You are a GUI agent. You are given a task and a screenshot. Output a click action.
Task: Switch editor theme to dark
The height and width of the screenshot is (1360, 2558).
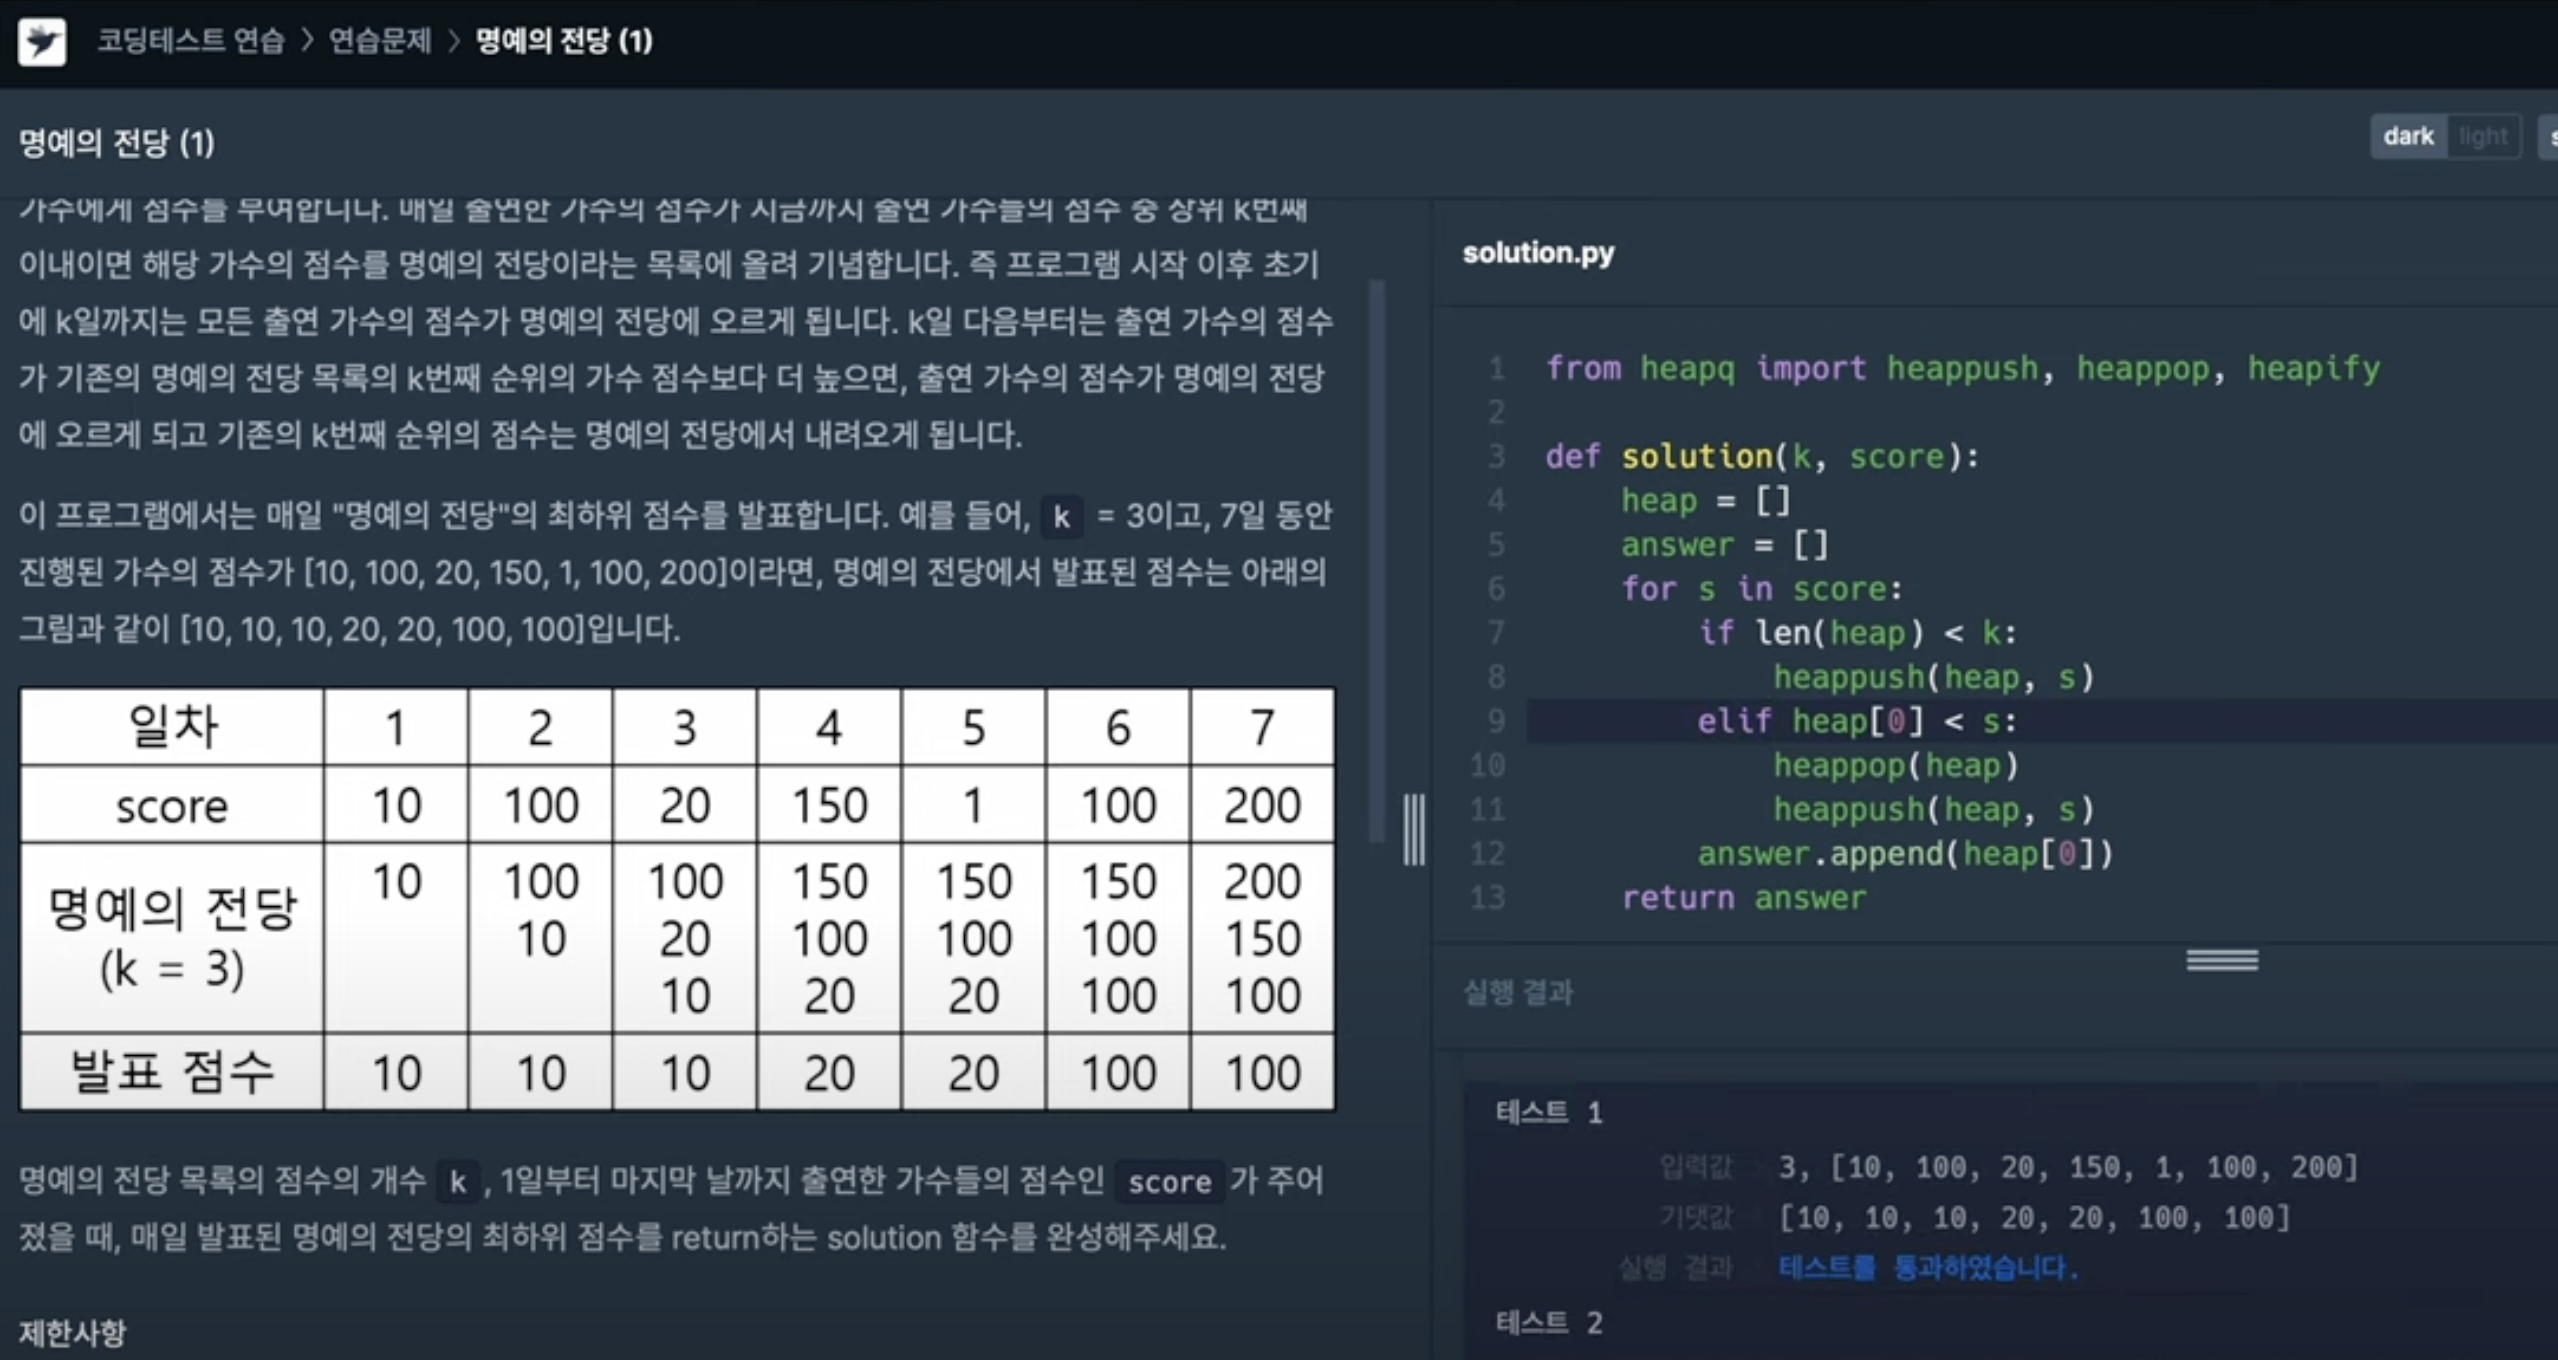2408,137
